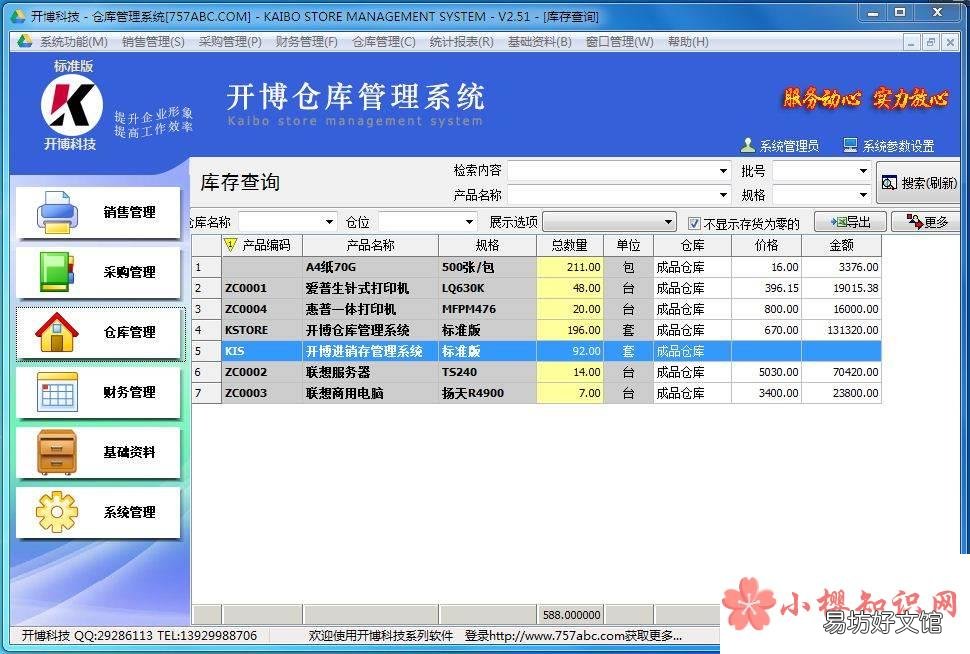Click the finance management calendar icon

tap(57, 392)
